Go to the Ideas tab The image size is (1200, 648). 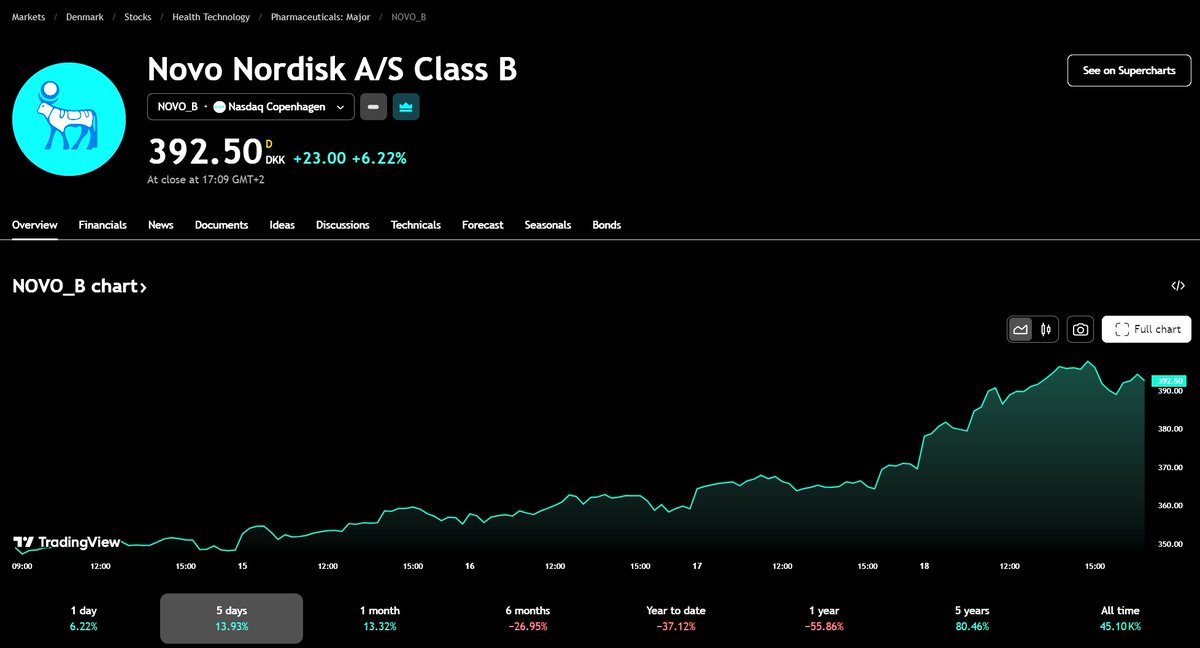pos(282,225)
